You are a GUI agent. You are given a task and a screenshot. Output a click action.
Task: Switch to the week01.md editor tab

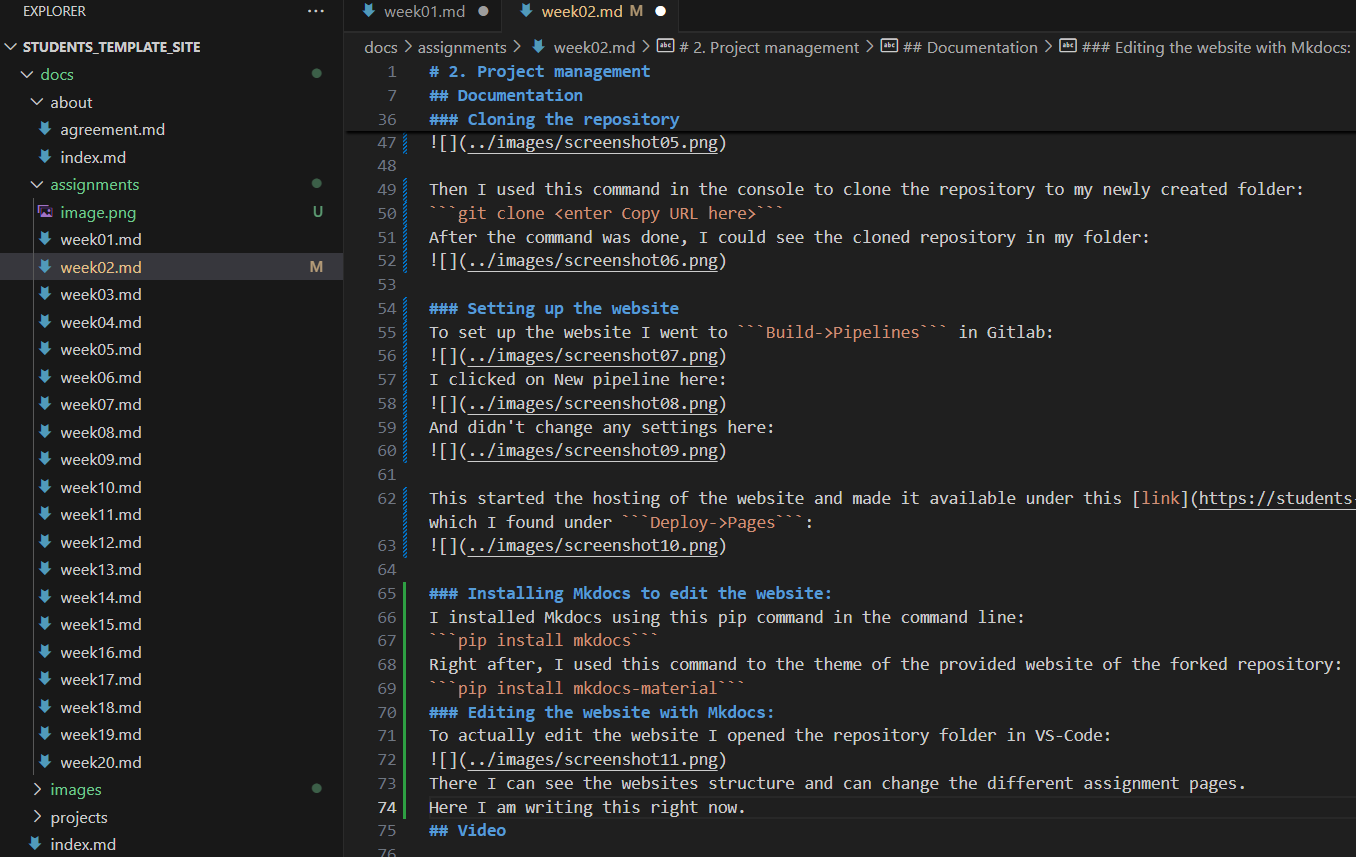click(x=426, y=12)
